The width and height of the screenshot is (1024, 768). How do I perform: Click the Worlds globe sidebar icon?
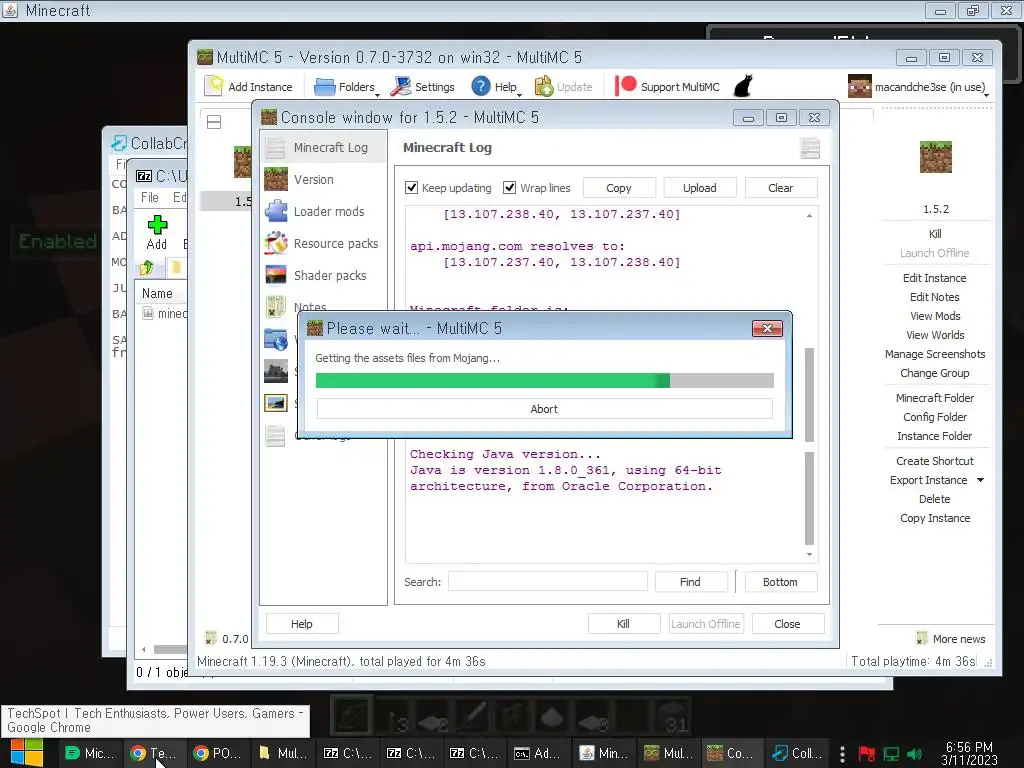tap(276, 340)
